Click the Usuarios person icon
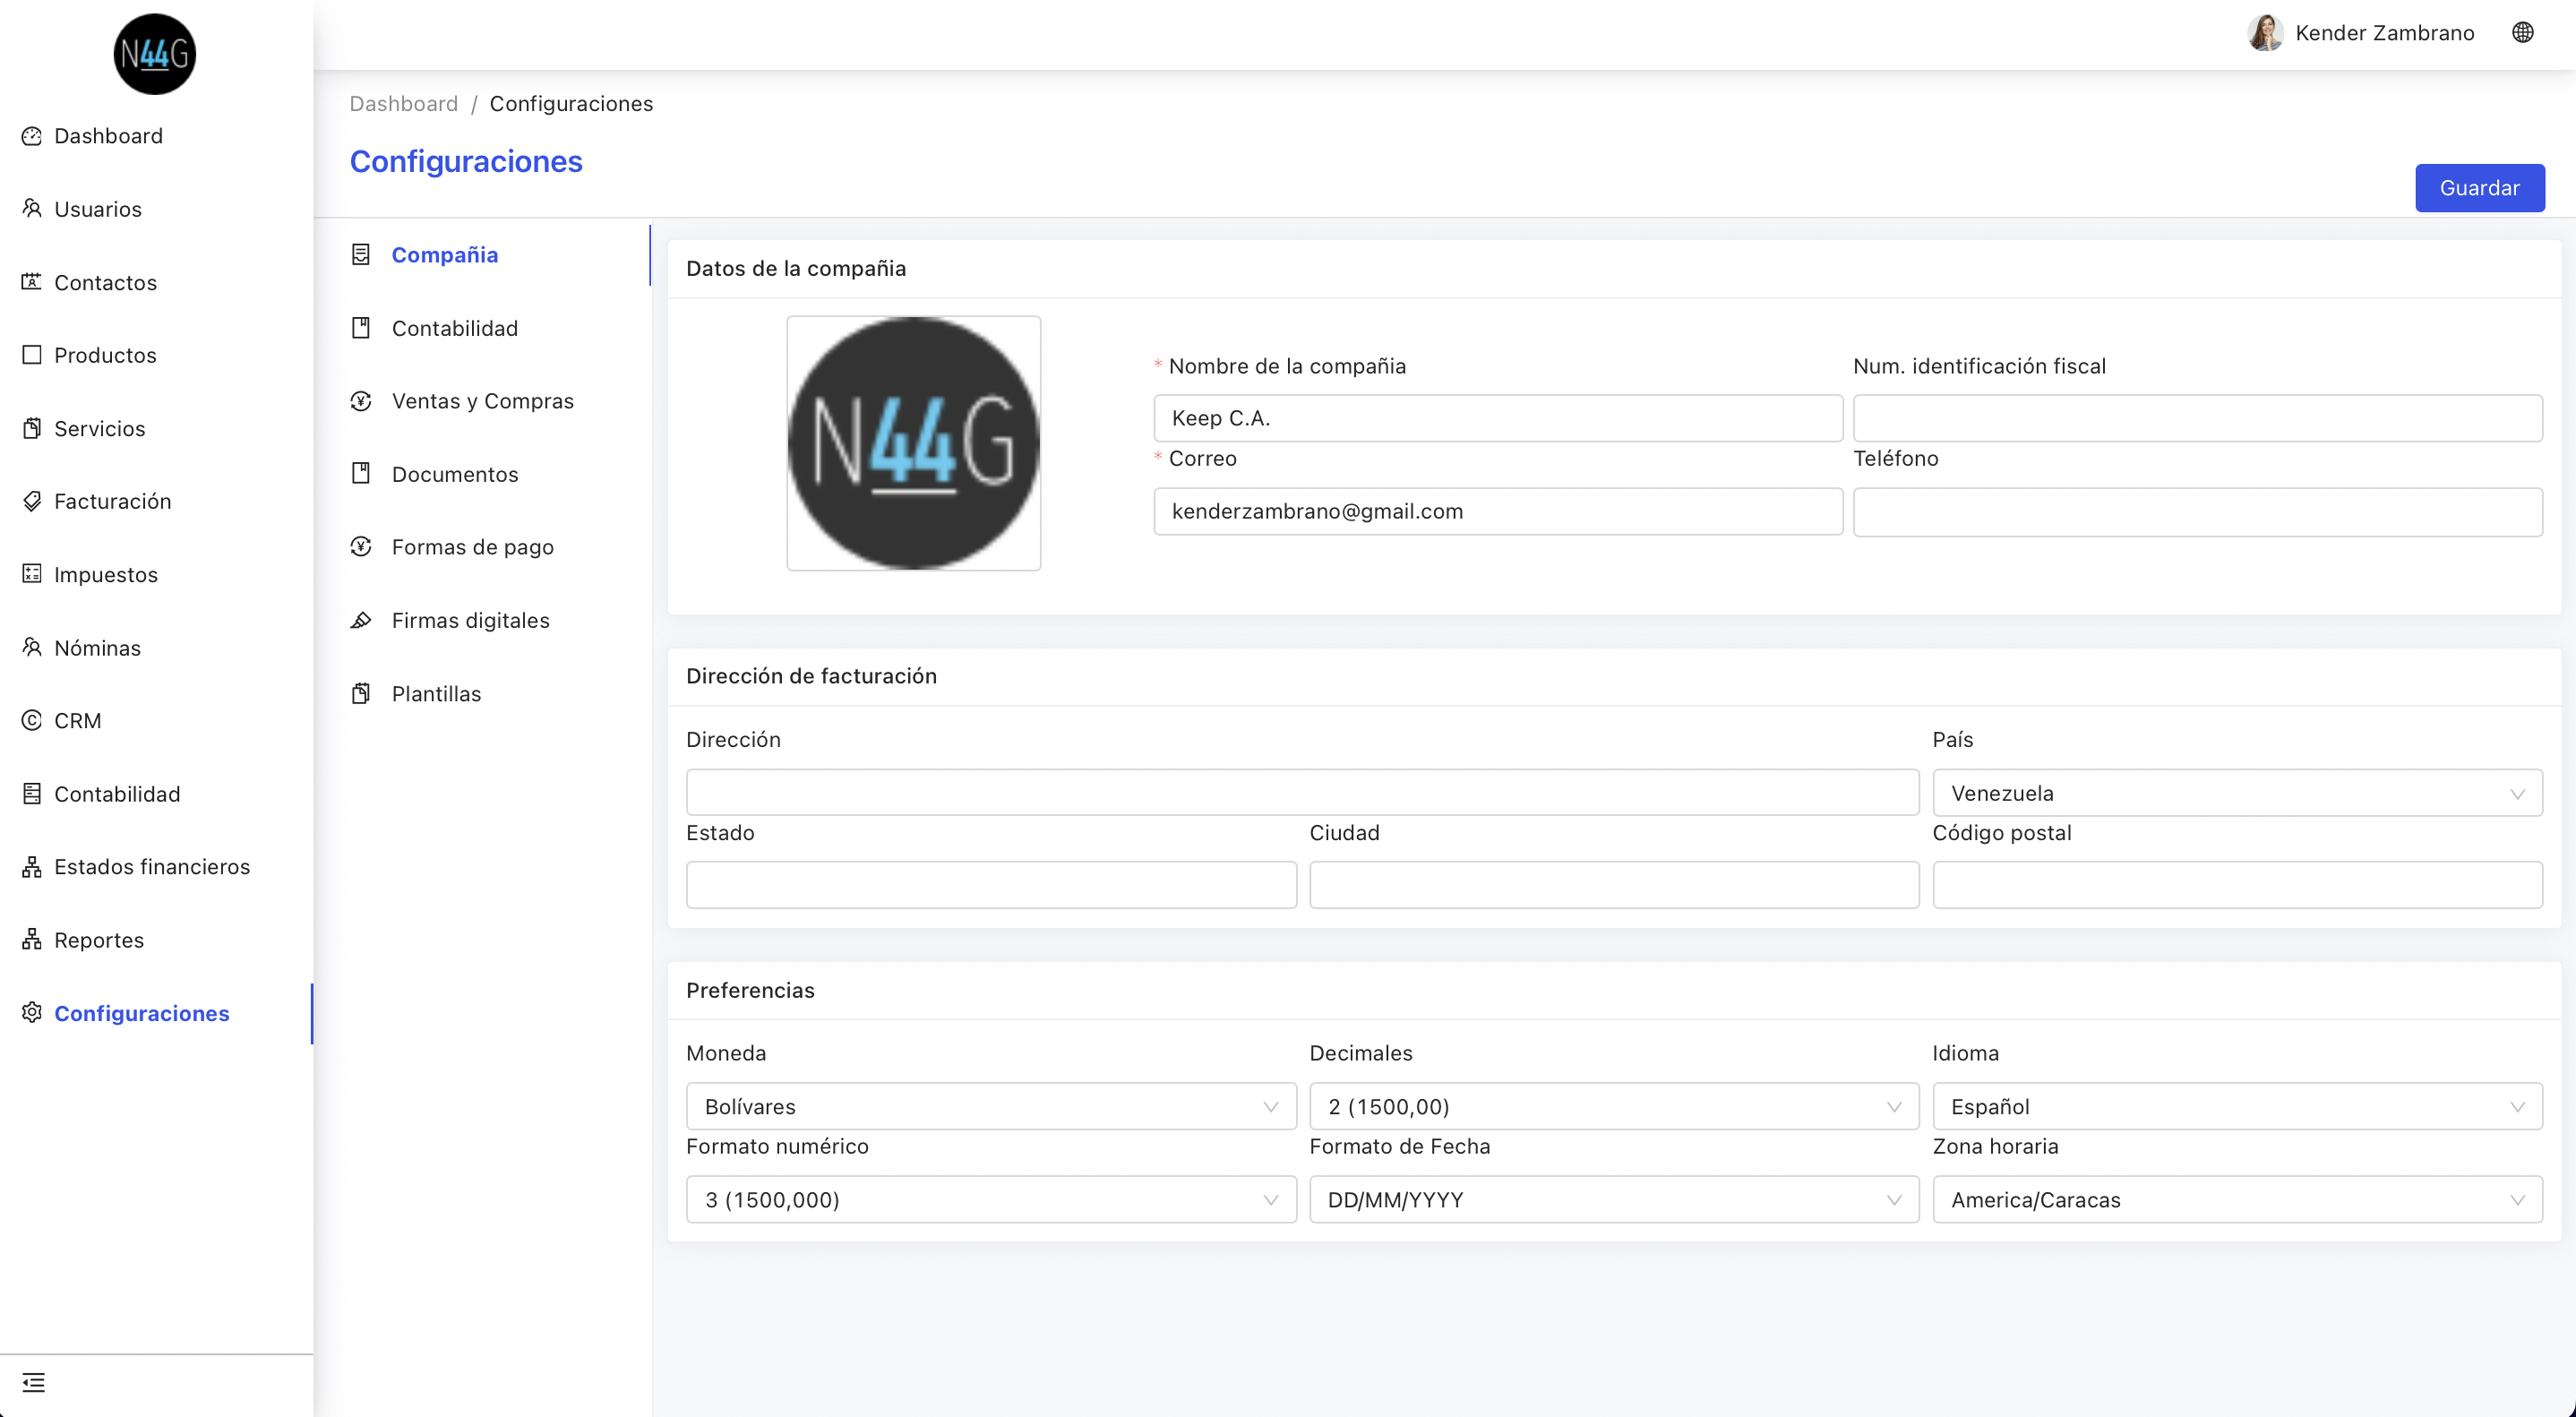2576x1417 pixels. coord(32,209)
